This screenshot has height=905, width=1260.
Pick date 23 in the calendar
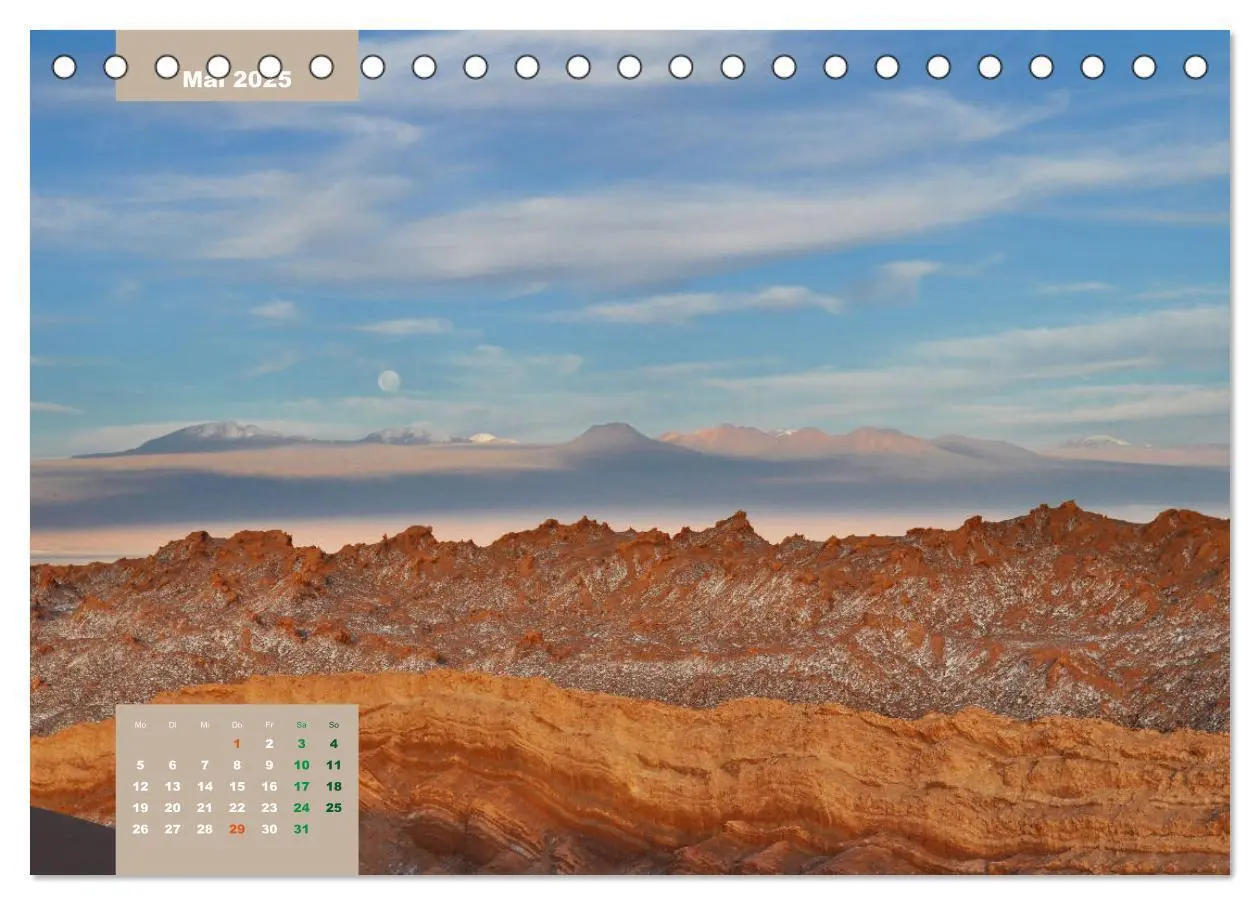click(269, 808)
